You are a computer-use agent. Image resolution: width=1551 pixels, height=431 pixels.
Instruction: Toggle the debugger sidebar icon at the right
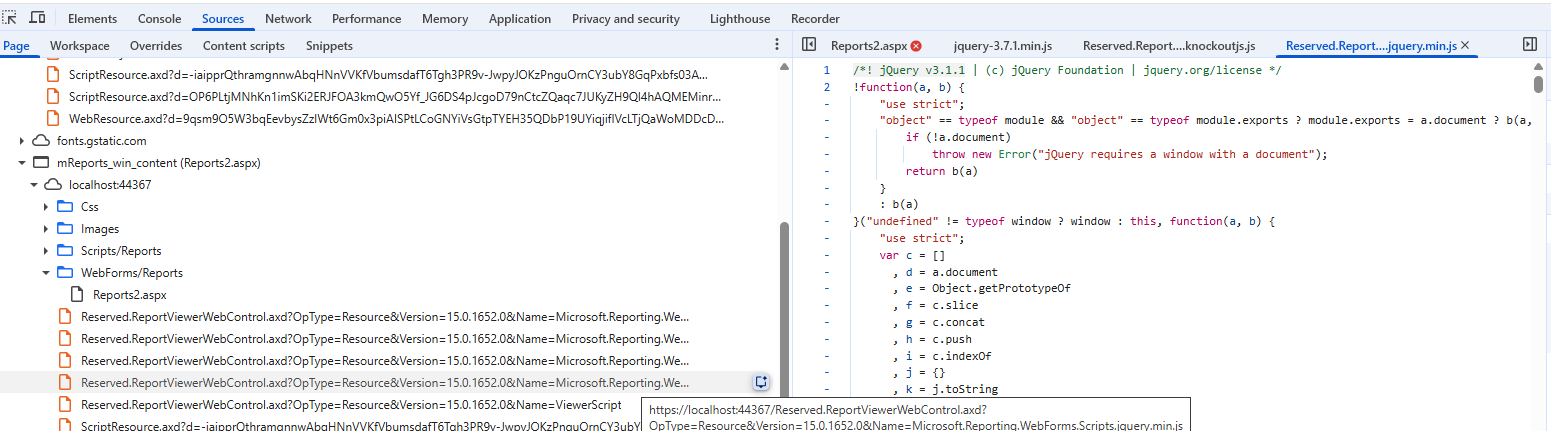(x=1529, y=45)
